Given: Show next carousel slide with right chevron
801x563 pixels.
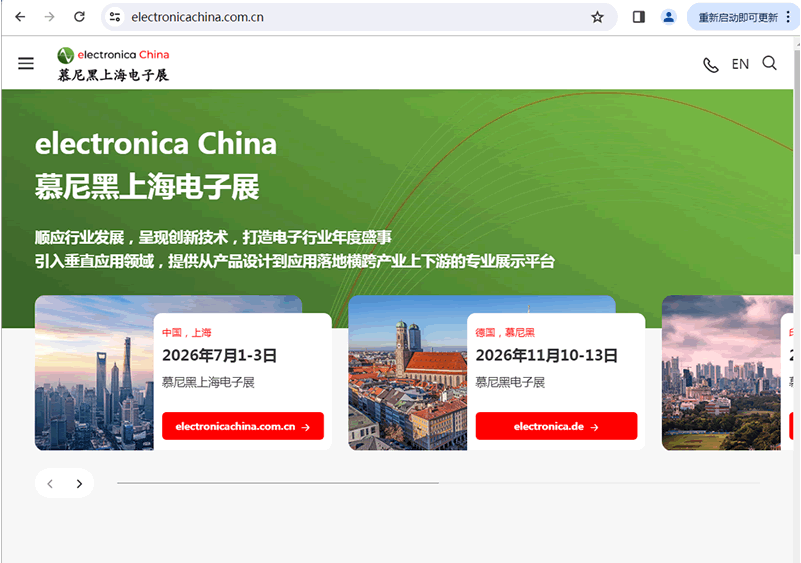Looking at the screenshot, I should click(79, 484).
